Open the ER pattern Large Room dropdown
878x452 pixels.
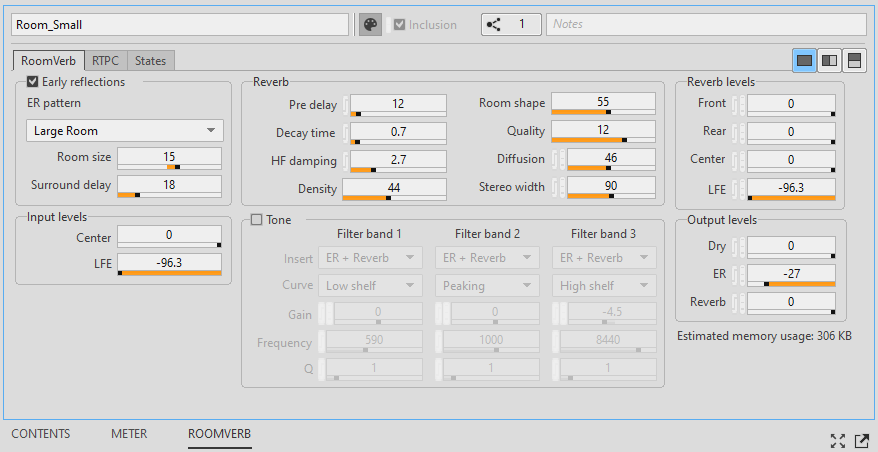(x=124, y=131)
